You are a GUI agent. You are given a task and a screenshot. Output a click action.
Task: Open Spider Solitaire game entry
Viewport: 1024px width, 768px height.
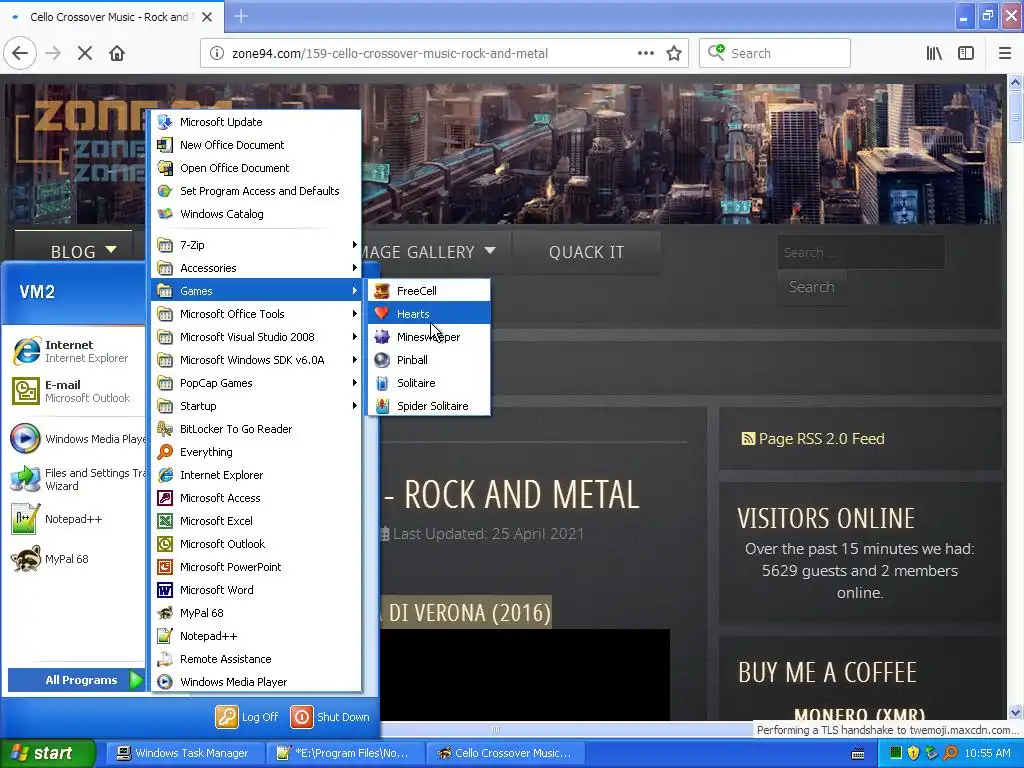pyautogui.click(x=429, y=406)
